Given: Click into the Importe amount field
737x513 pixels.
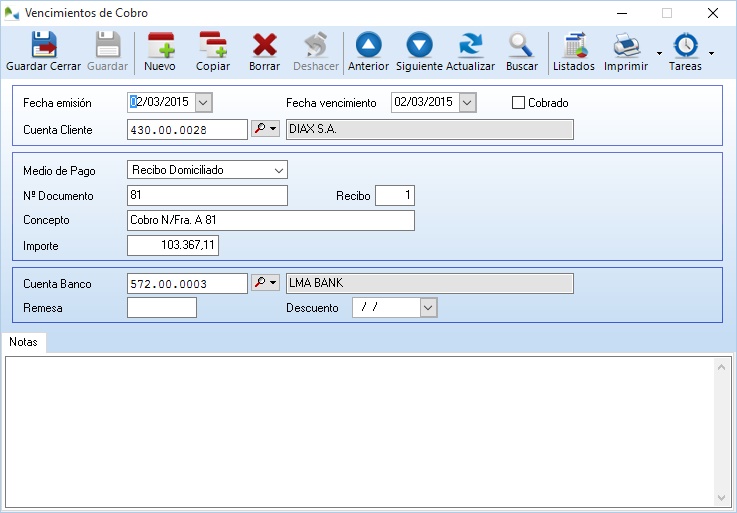Looking at the screenshot, I should point(173,245).
